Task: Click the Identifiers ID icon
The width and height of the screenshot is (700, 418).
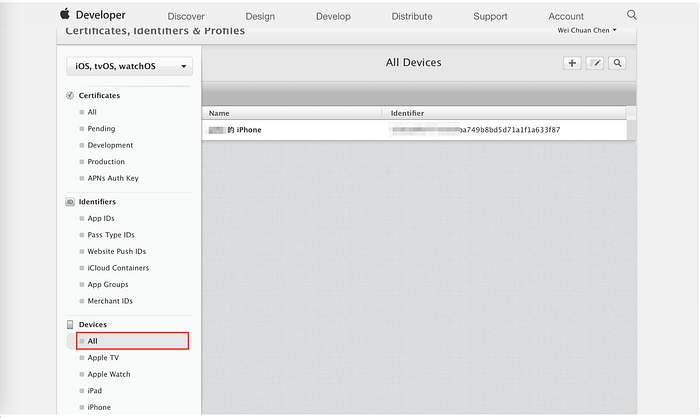Action: click(70, 202)
